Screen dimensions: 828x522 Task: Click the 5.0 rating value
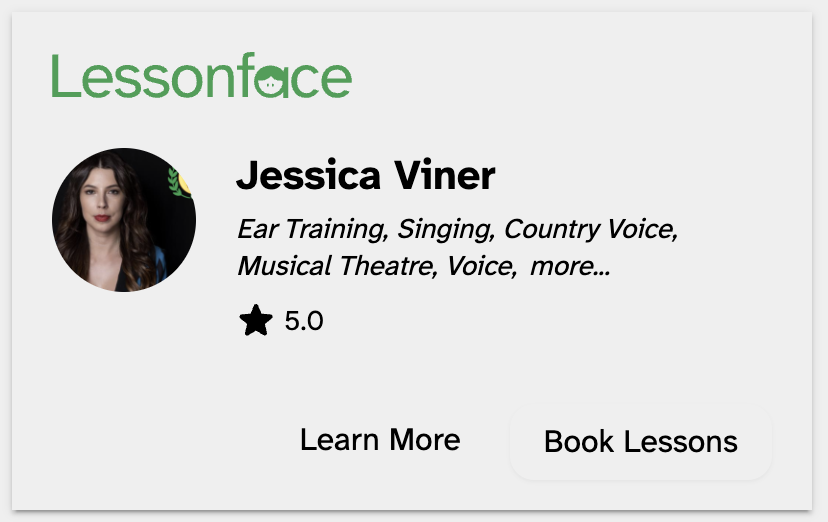(x=304, y=321)
